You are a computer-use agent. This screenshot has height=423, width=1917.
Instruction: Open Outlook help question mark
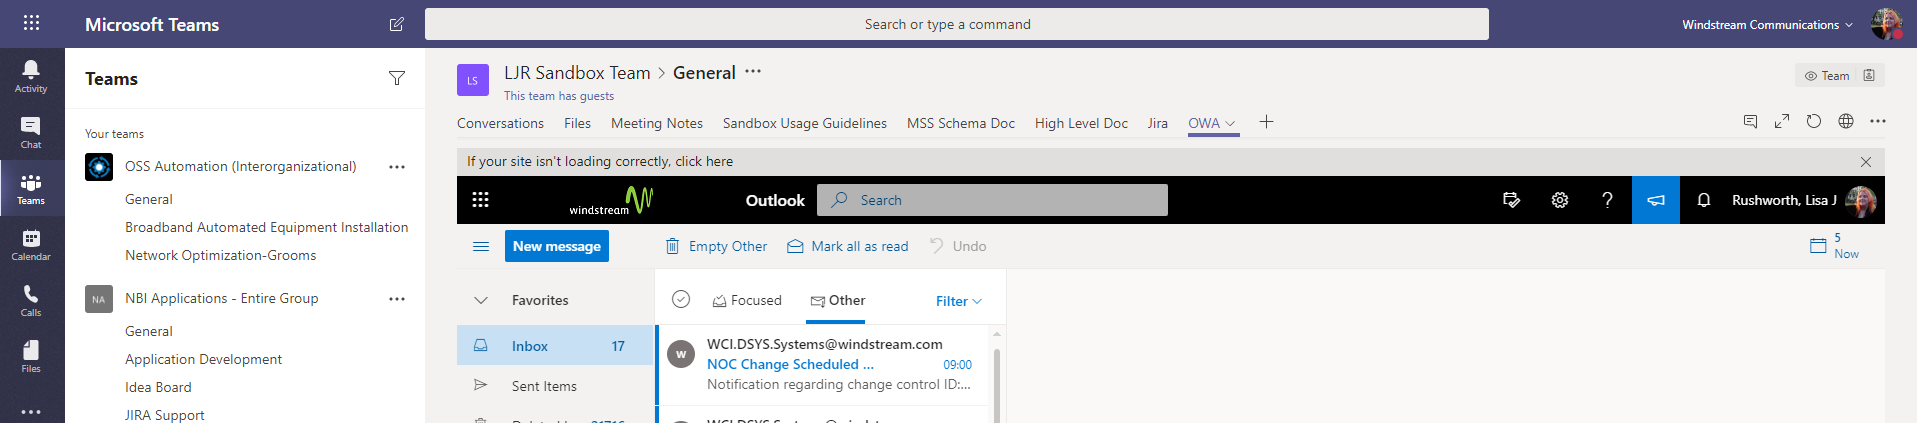click(x=1607, y=200)
